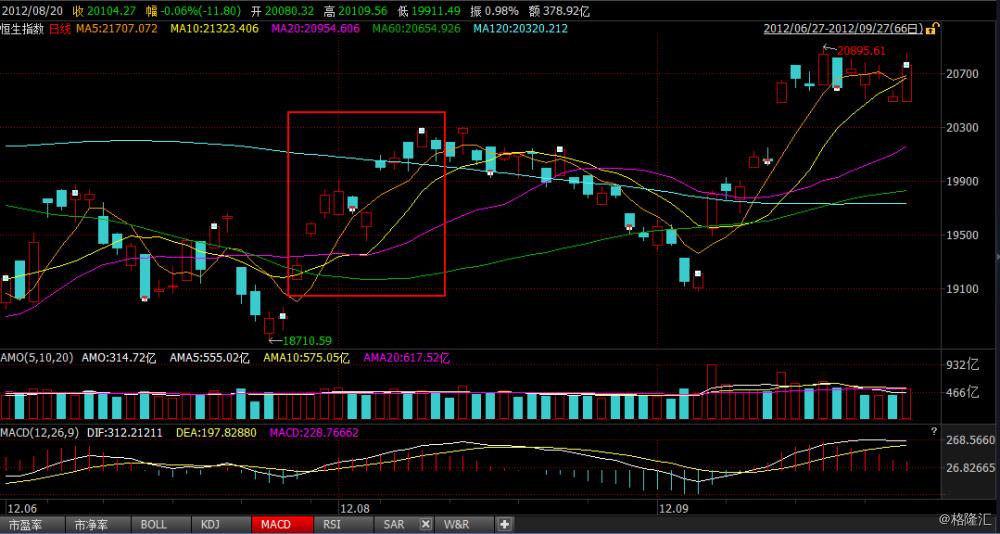The image size is (1000, 534).
Task: Switch to the BOLL indicator tab
Action: [x=153, y=524]
